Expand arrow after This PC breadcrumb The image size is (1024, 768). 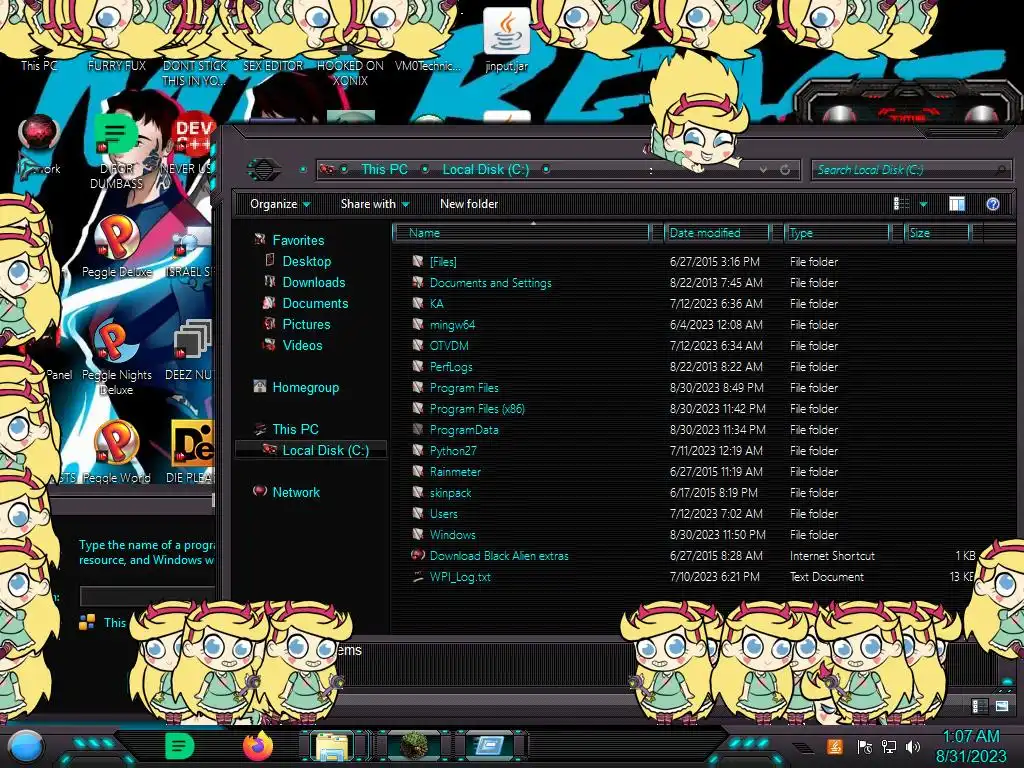(425, 169)
